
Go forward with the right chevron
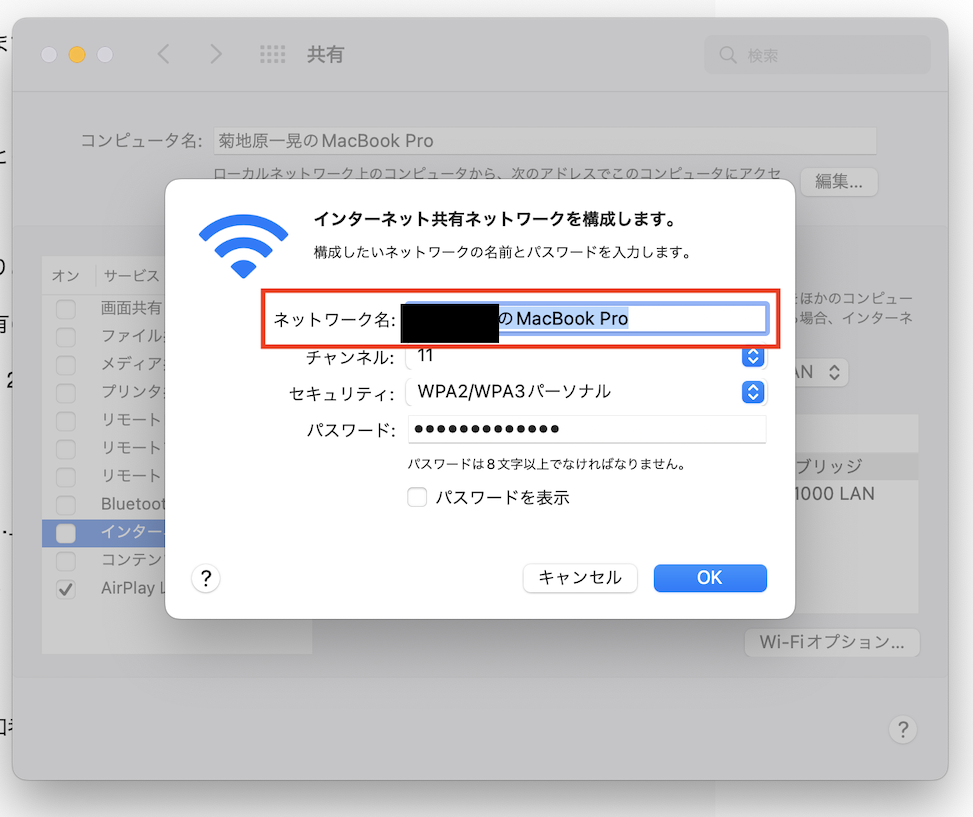(x=215, y=54)
